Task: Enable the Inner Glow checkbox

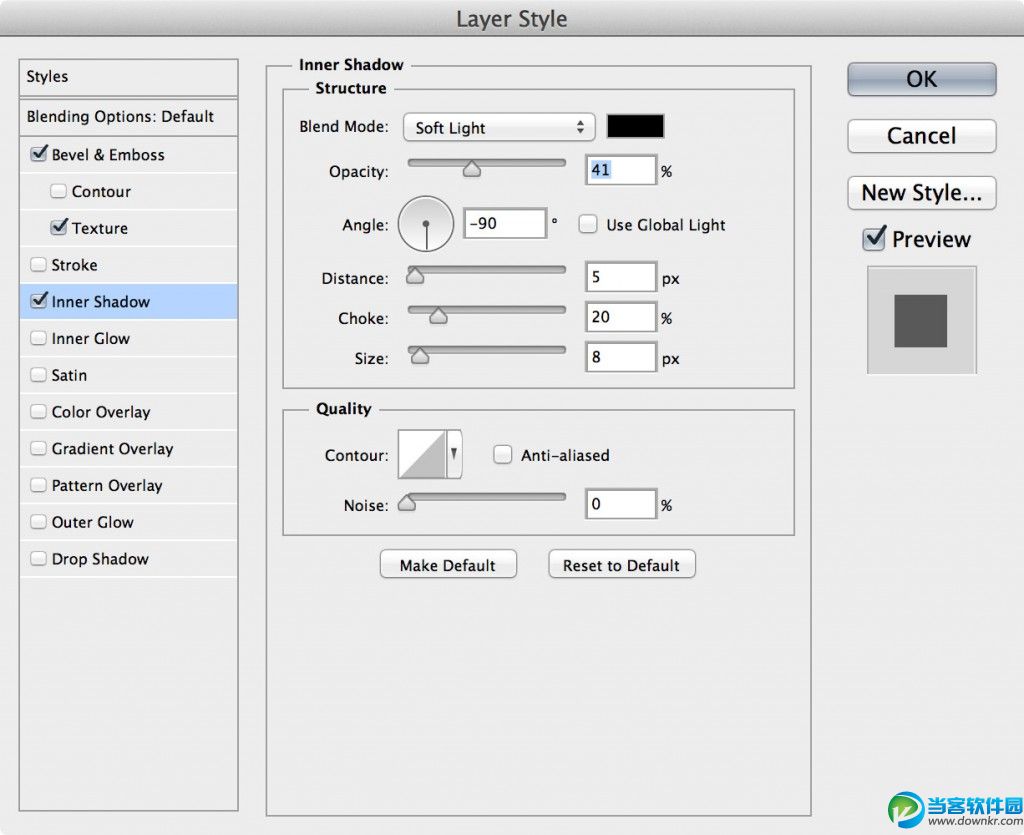Action: coord(39,338)
